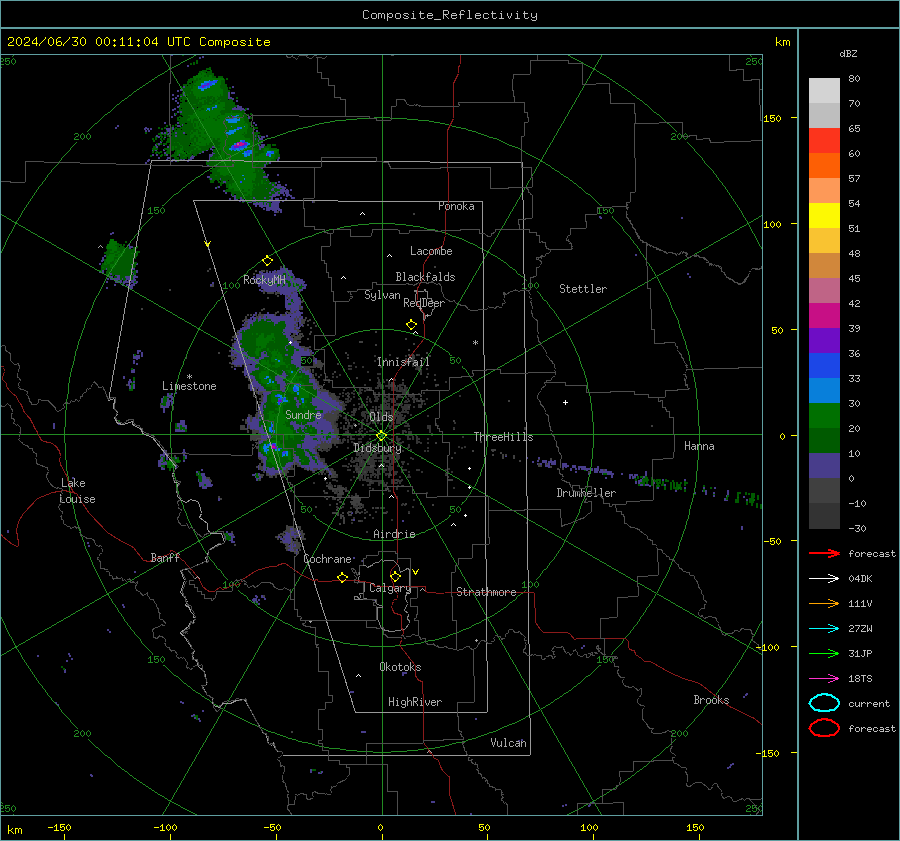
Task: Select the purple 39-36 dBZ swatch
Action: pyautogui.click(x=824, y=341)
